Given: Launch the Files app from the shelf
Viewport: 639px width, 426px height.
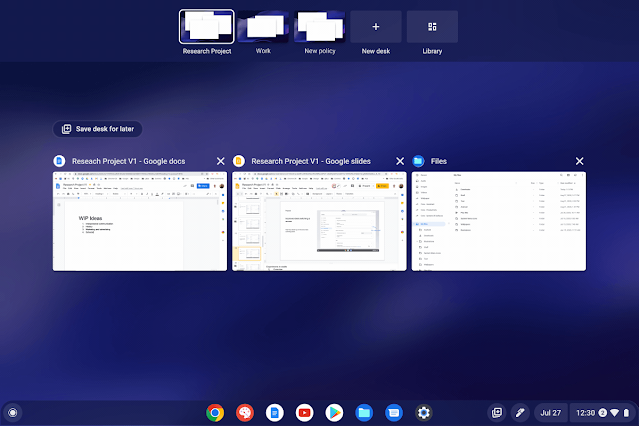Looking at the screenshot, I should pyautogui.click(x=364, y=413).
